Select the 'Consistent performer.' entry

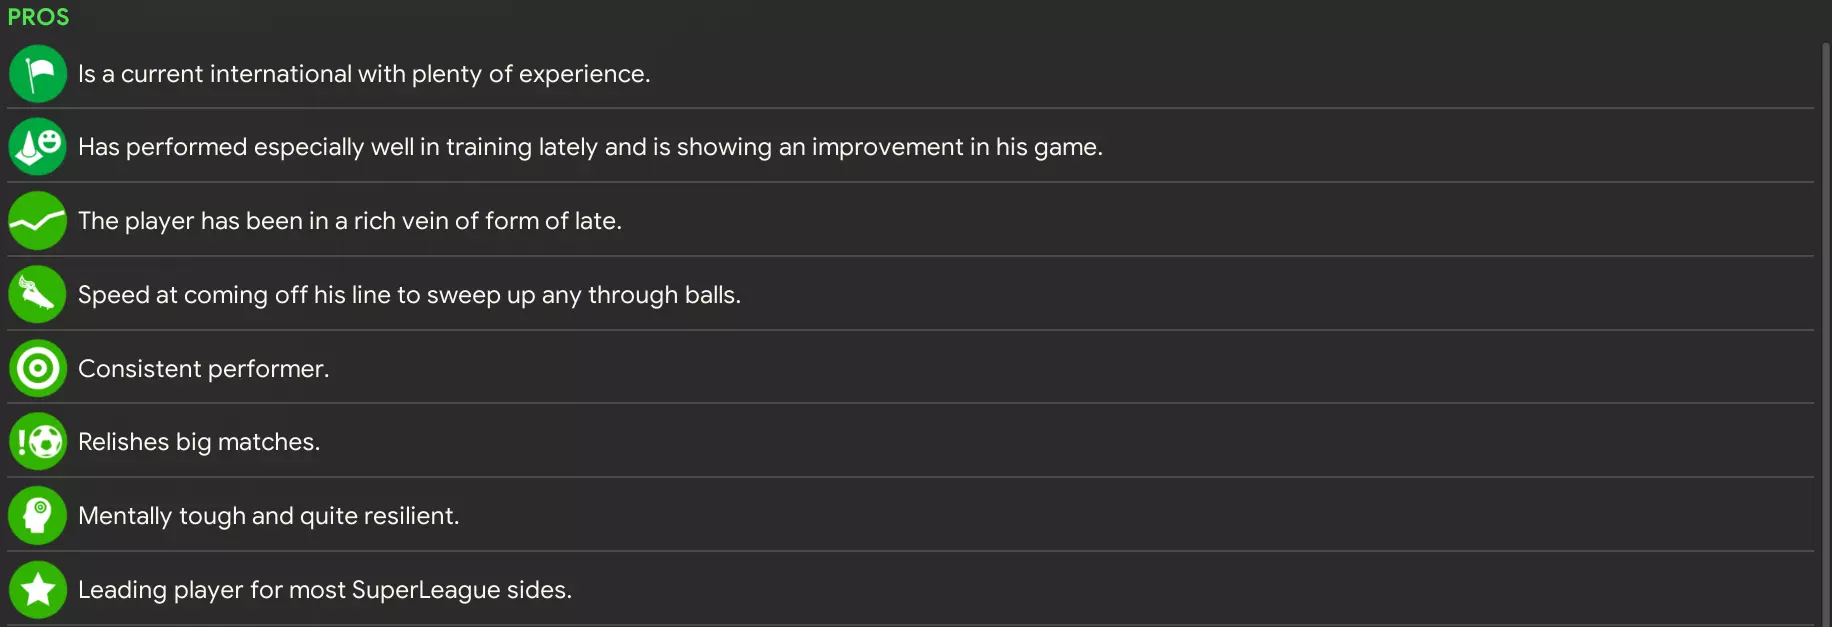[203, 369]
